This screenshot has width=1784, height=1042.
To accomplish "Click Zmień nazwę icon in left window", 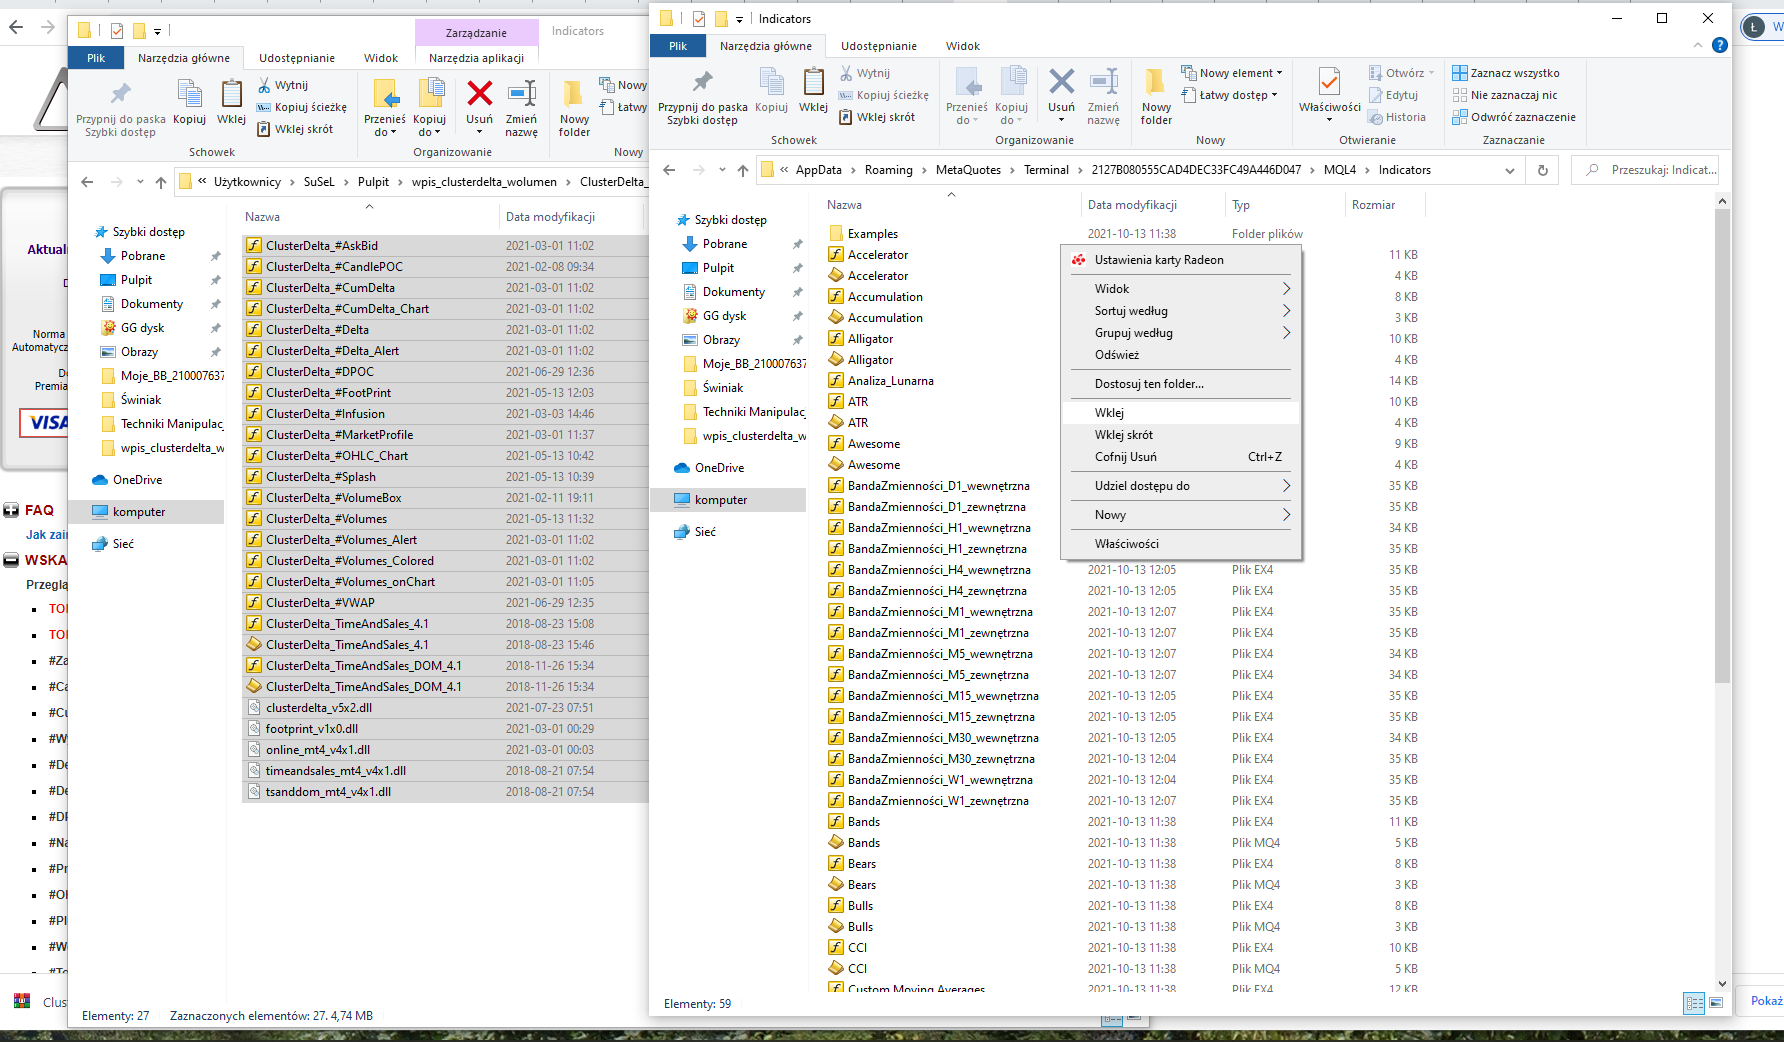I will click(x=521, y=95).
